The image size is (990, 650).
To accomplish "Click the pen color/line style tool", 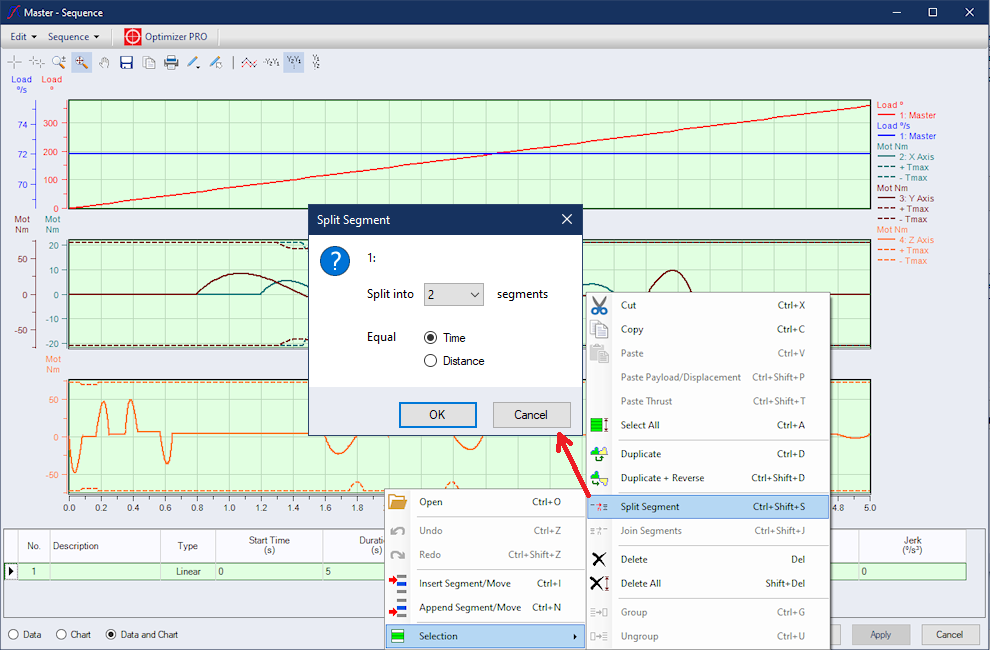I will point(194,62).
